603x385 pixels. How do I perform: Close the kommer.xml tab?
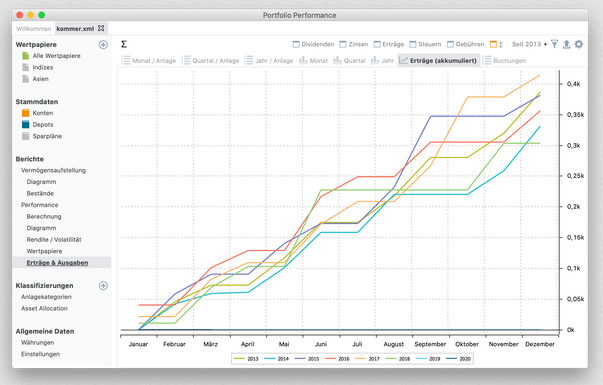click(x=101, y=28)
